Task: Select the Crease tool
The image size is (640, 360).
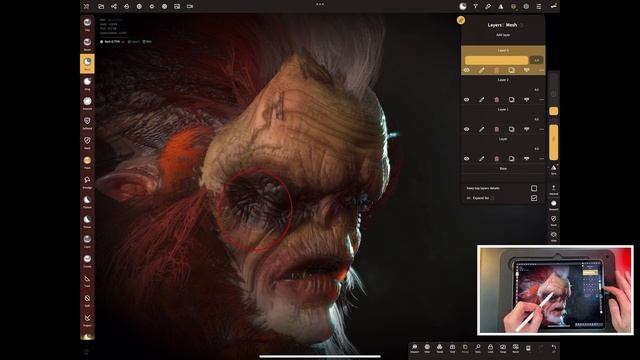Action: coord(87,260)
